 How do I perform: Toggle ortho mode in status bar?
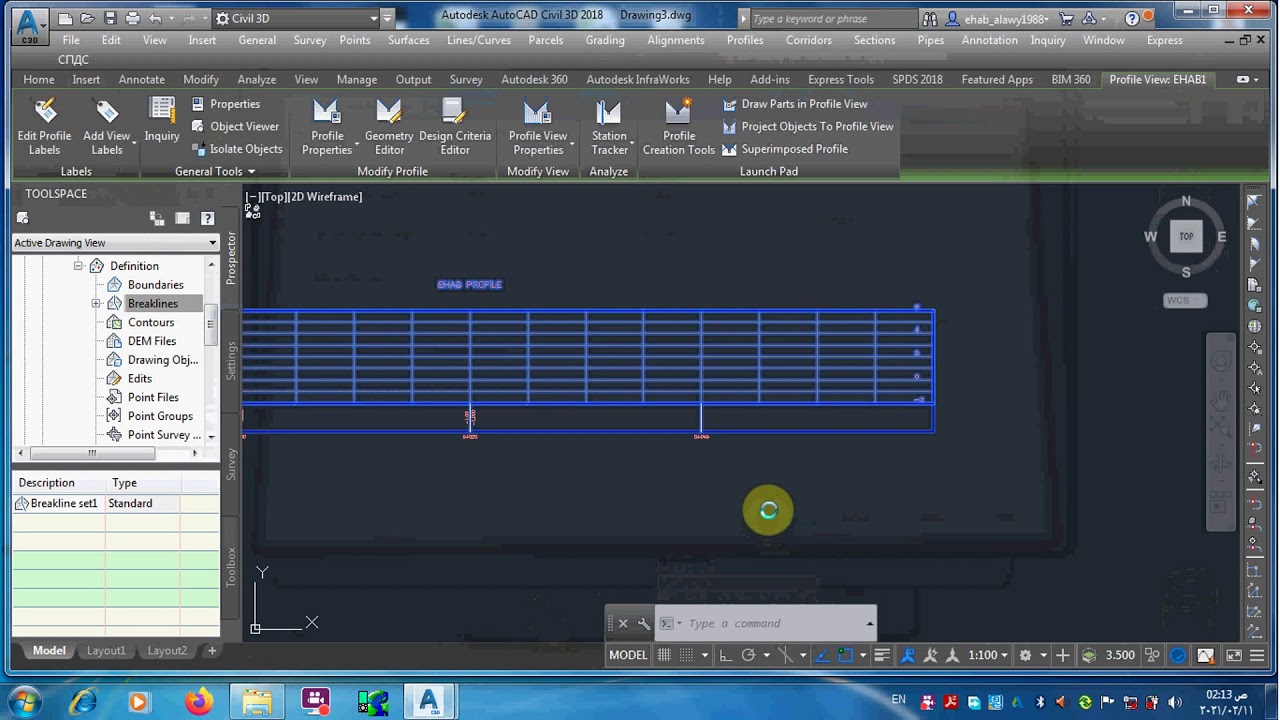point(725,655)
